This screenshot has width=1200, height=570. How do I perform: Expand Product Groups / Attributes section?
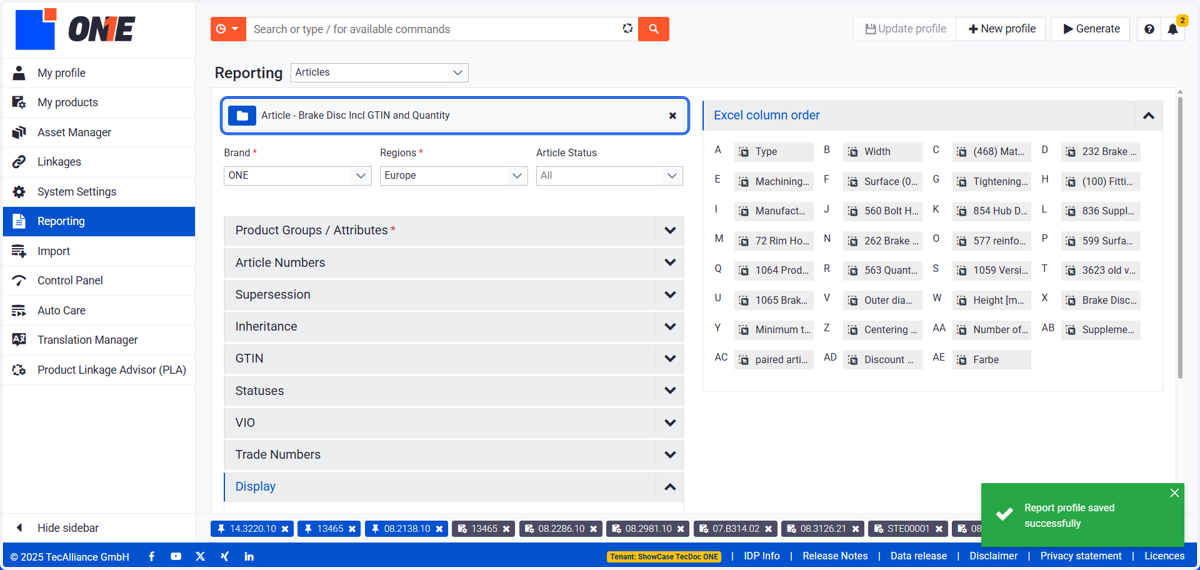point(454,230)
